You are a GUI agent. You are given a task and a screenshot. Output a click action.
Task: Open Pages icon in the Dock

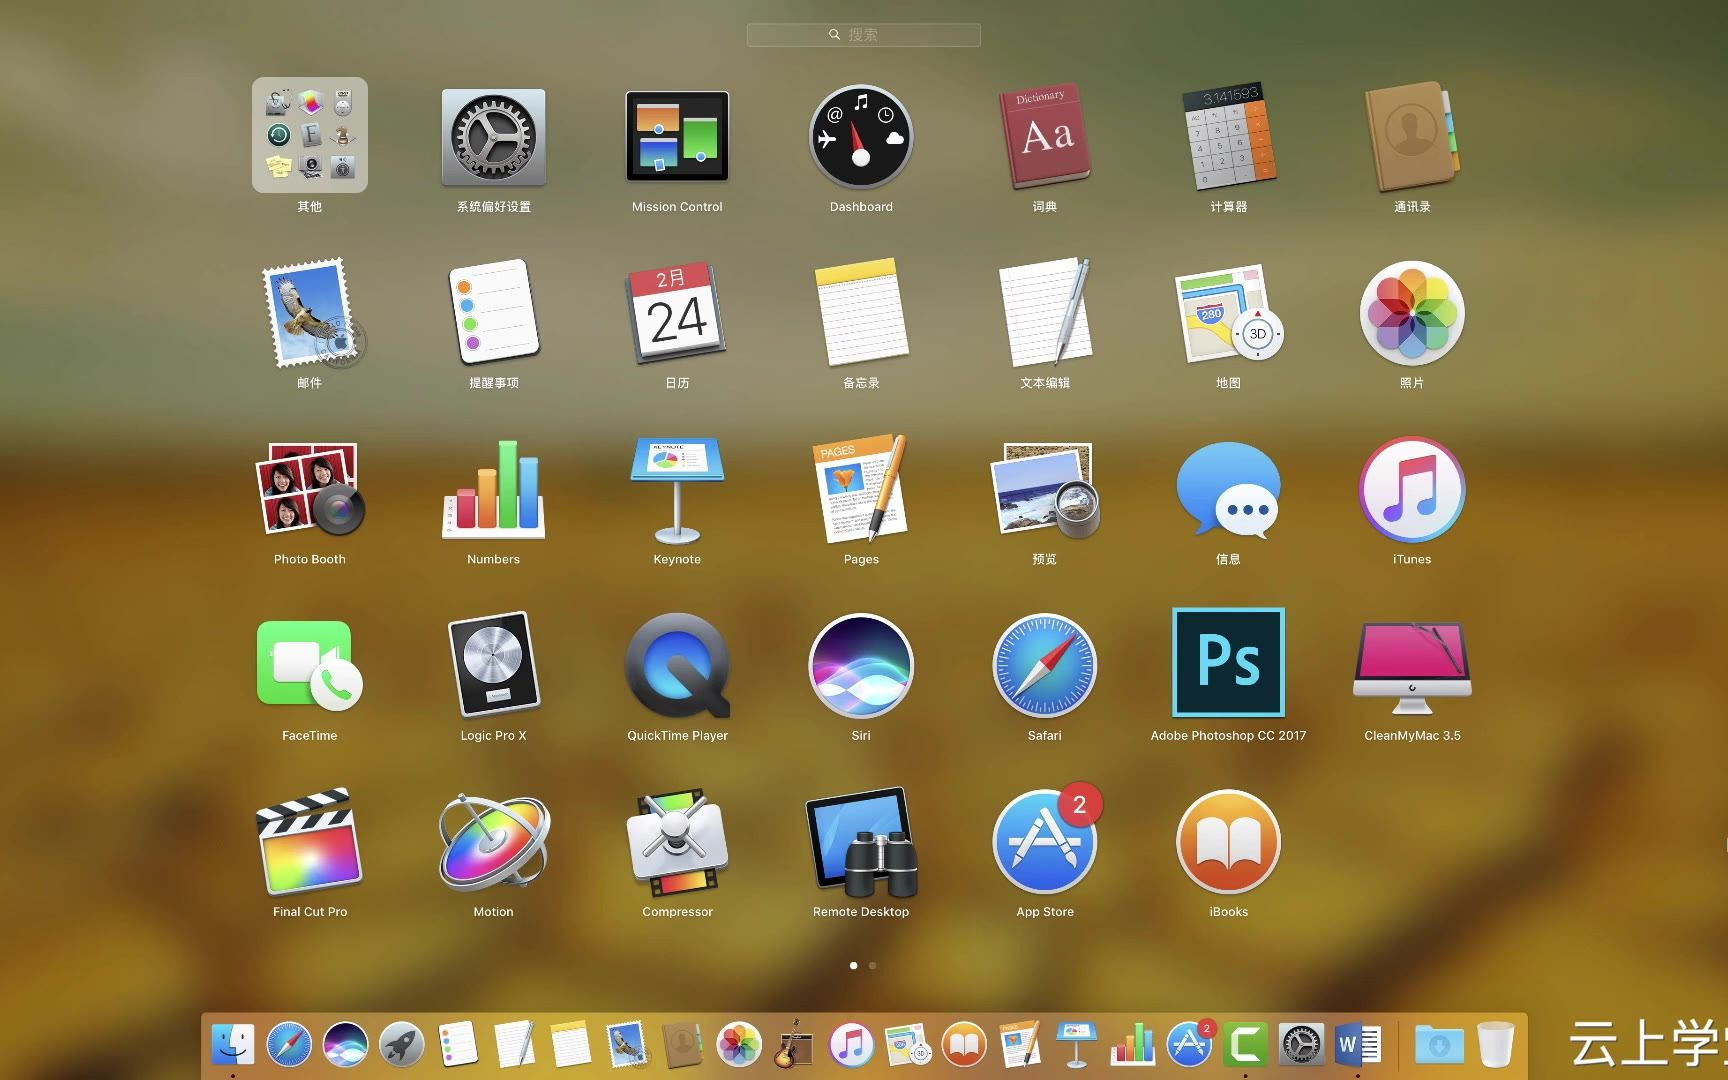(1020, 1045)
